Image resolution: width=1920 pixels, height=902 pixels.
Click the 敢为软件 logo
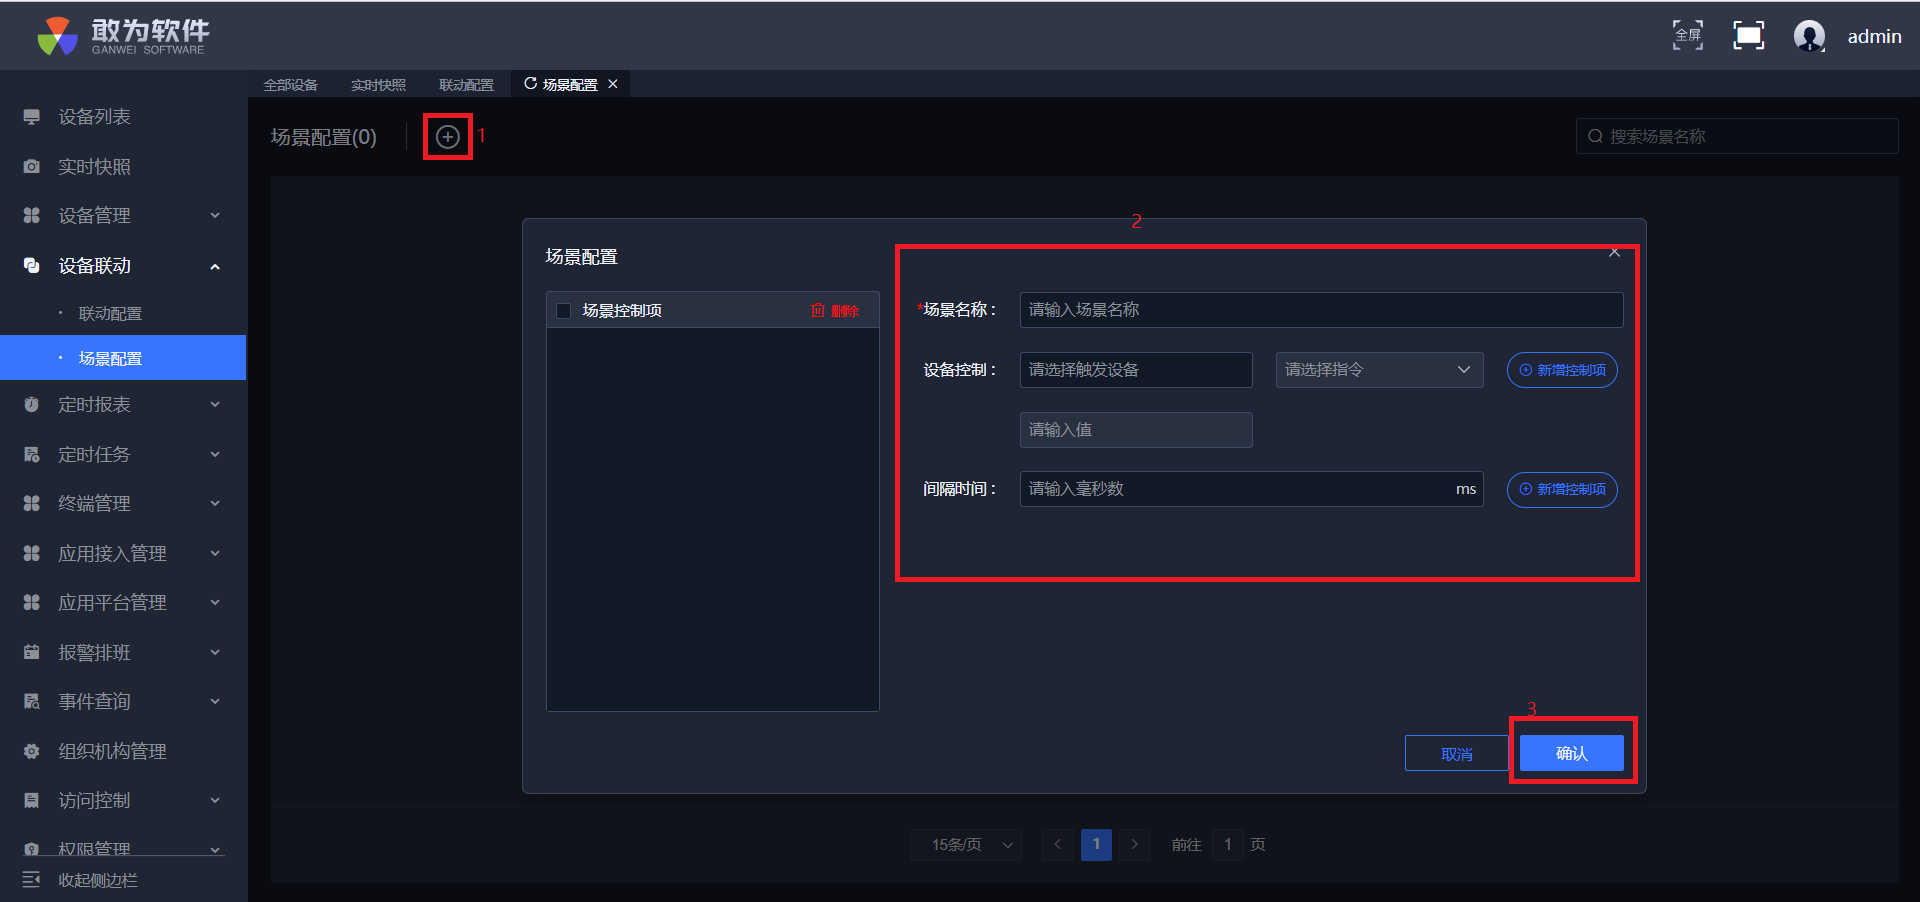[x=123, y=36]
